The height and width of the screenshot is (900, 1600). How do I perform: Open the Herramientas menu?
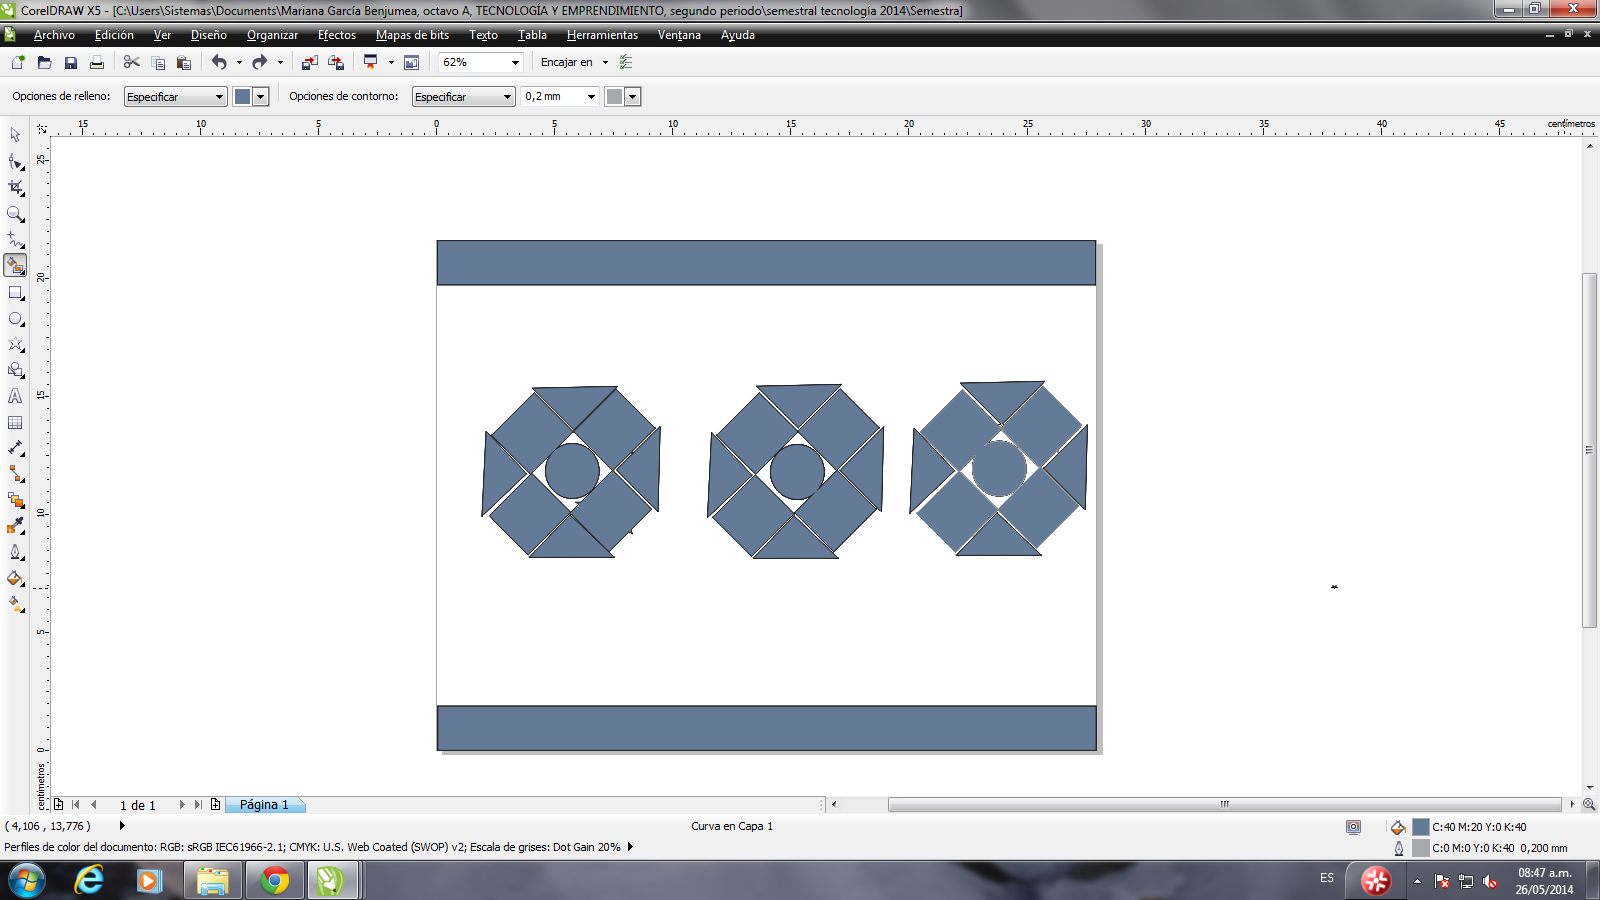pos(602,35)
